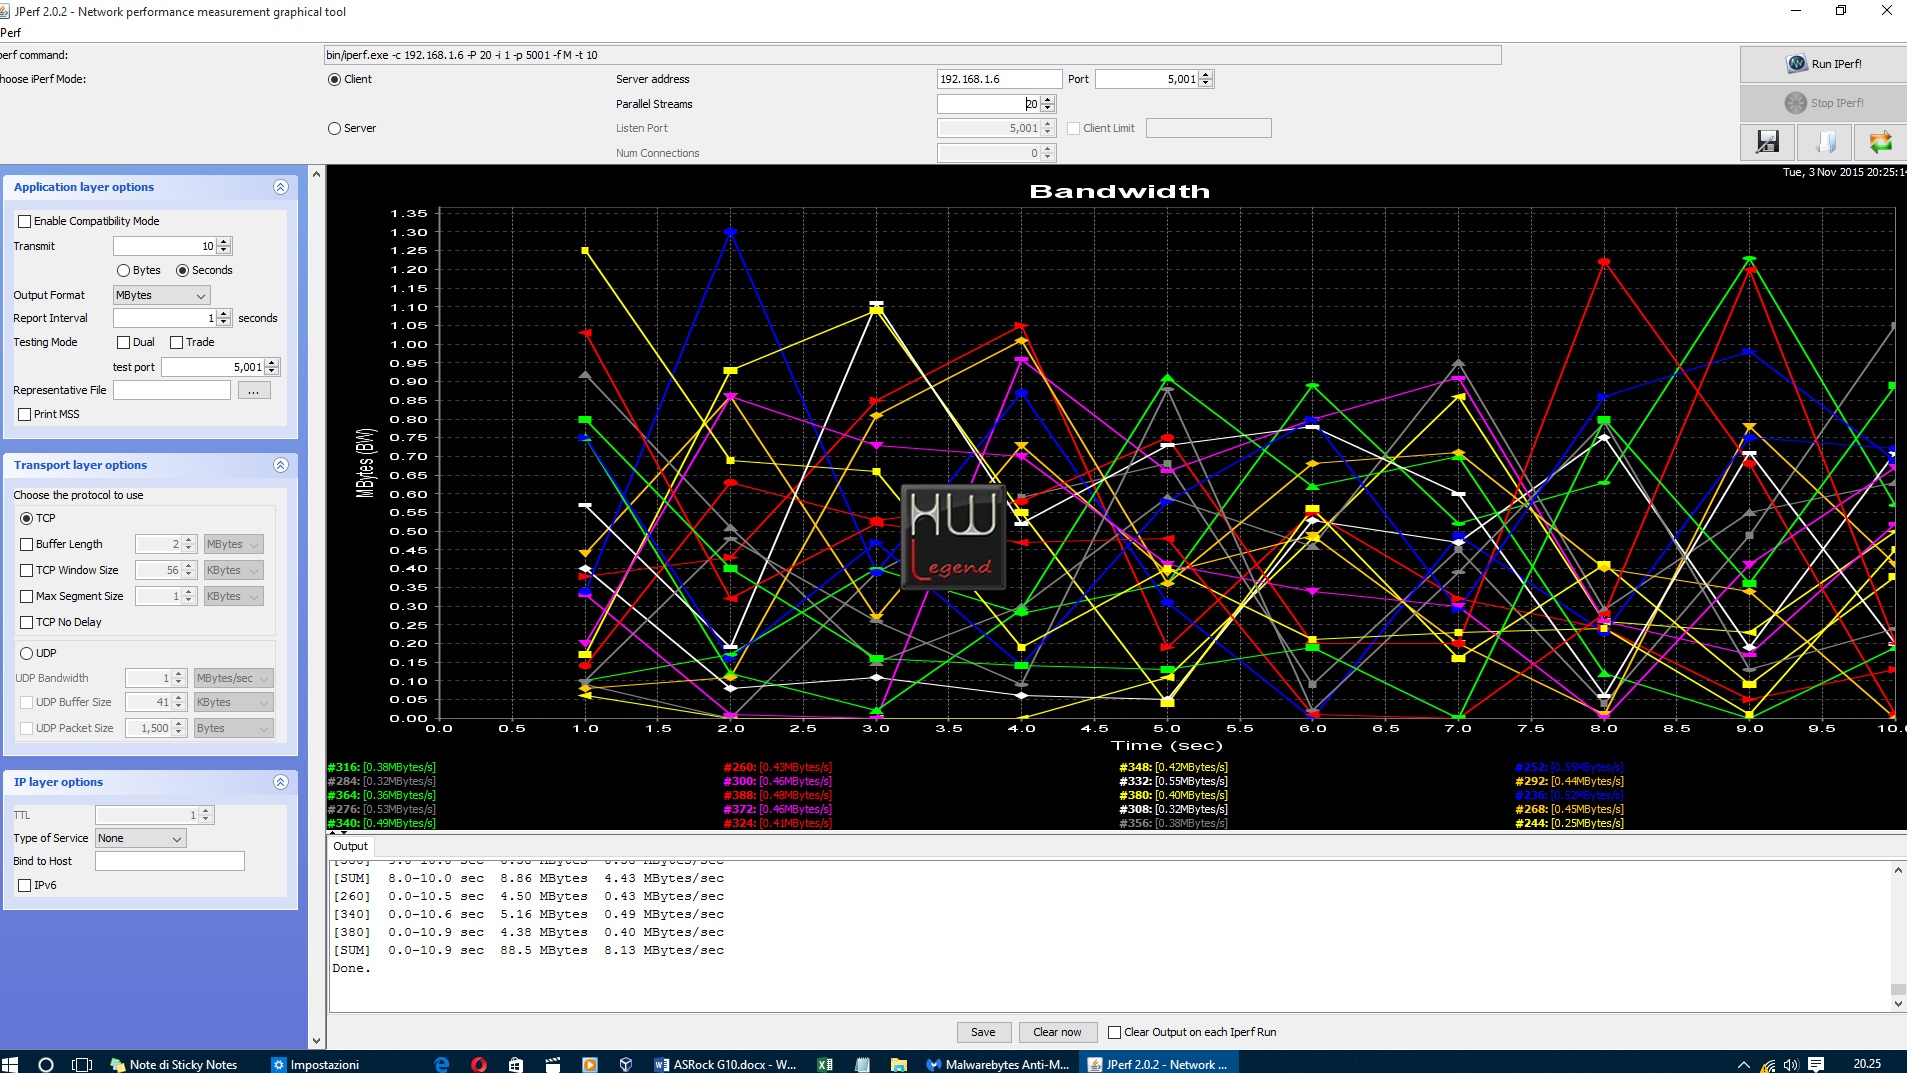
Task: Click the output pane scrollbar down arrow
Action: coord(1897,1003)
